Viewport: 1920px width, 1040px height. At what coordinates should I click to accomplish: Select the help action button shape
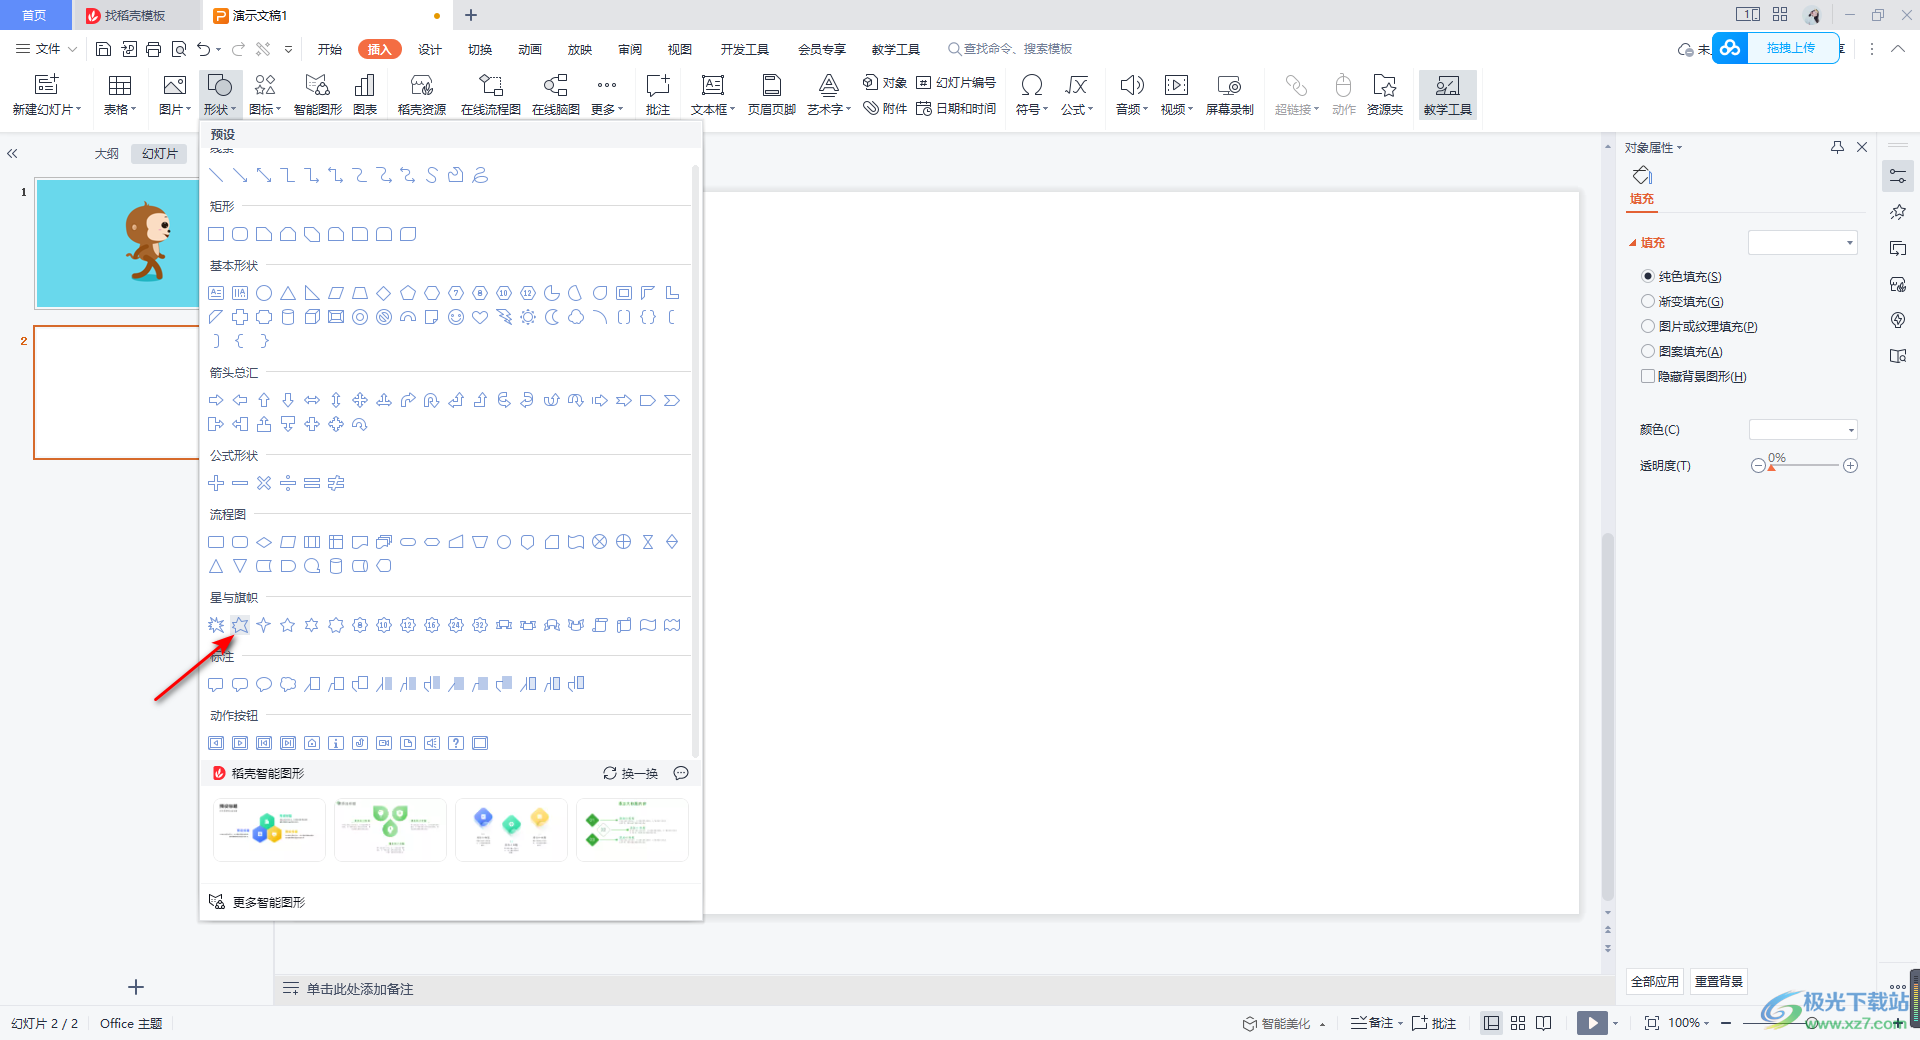coord(456,743)
